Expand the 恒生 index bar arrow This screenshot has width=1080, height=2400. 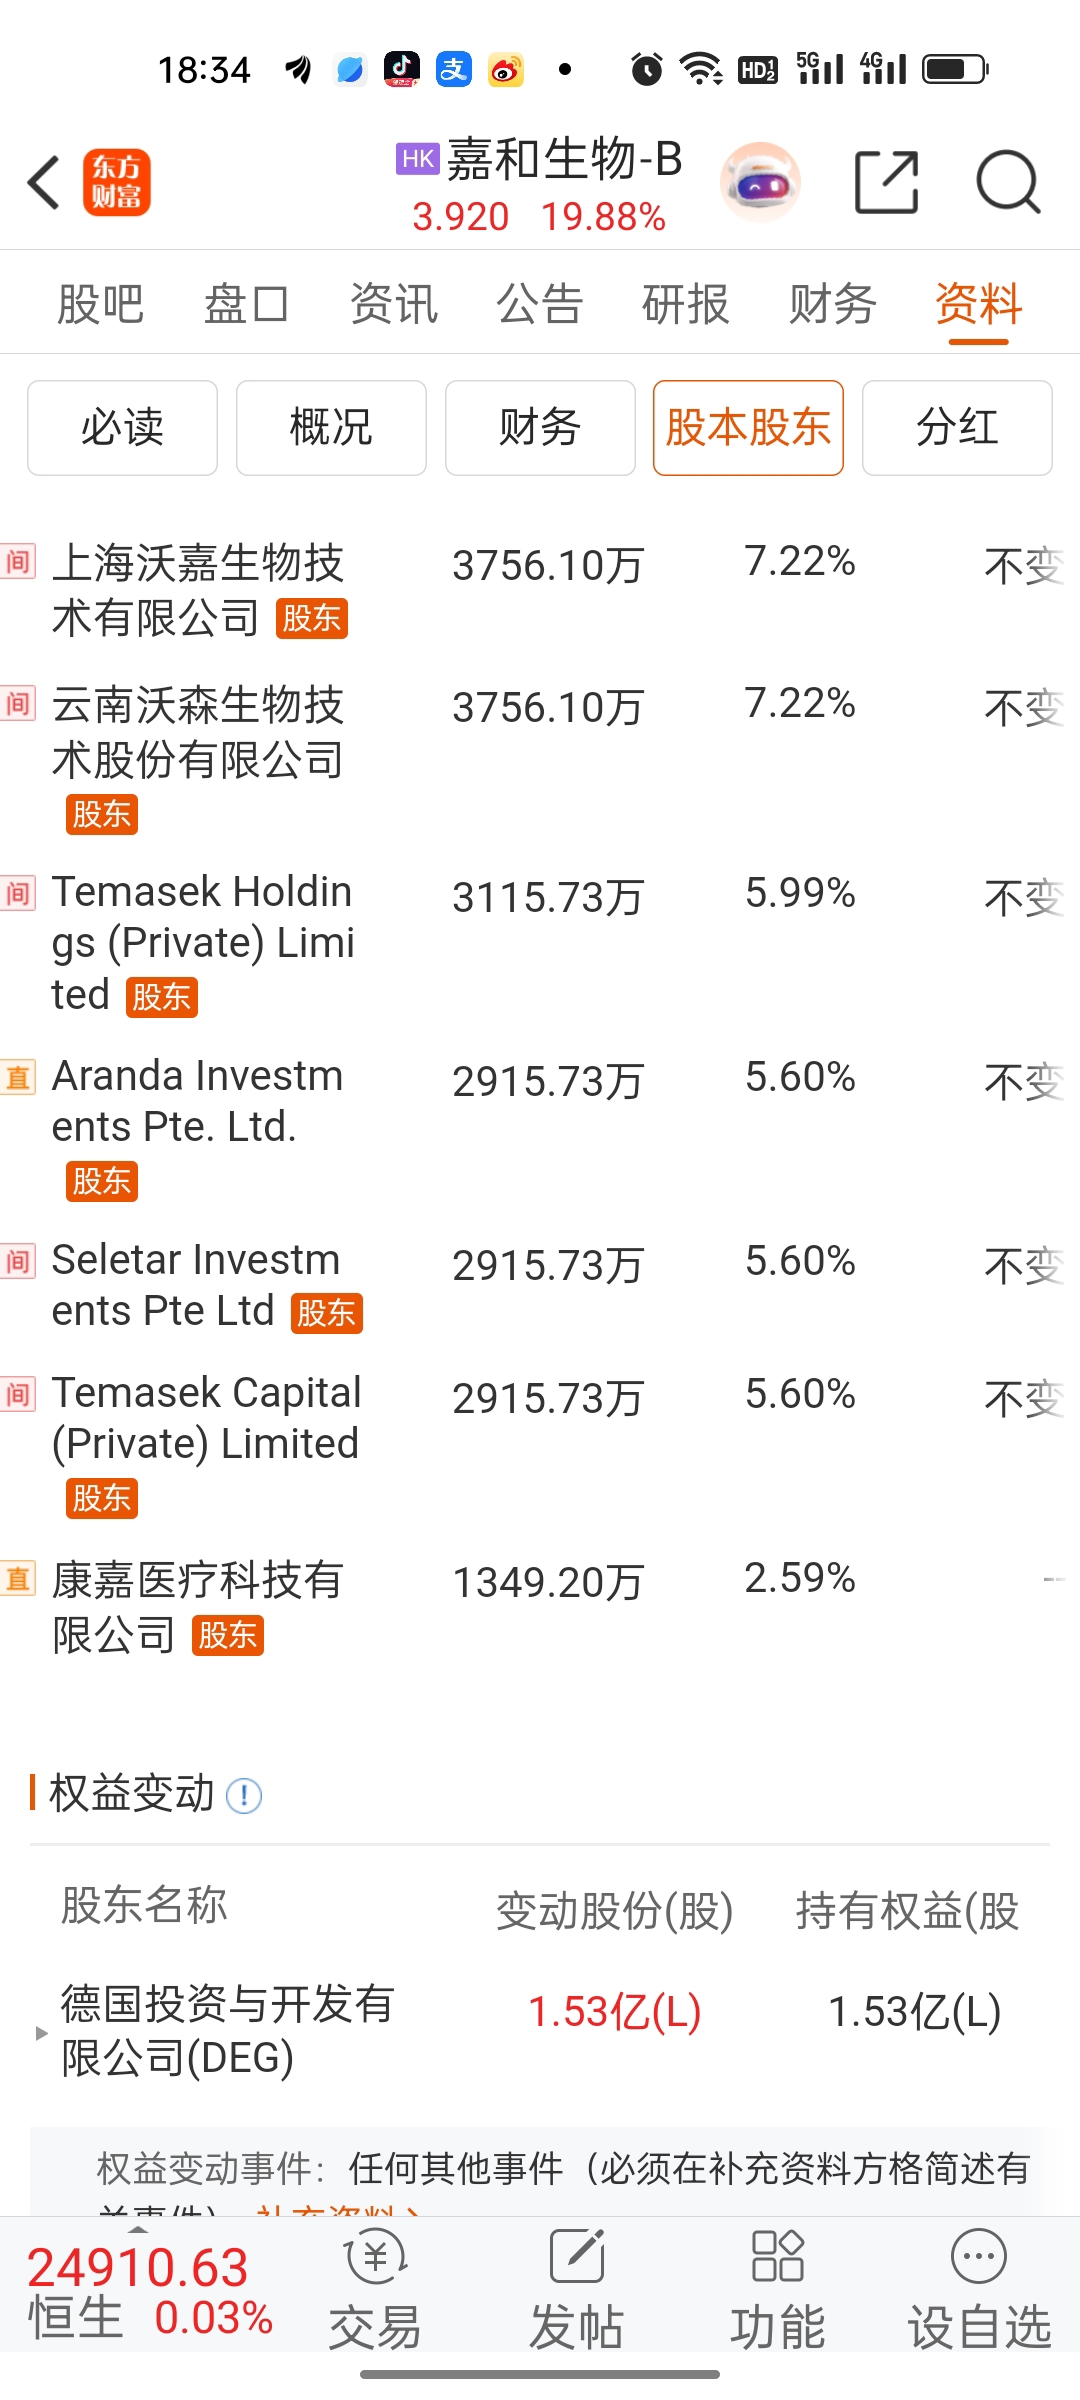138,2230
